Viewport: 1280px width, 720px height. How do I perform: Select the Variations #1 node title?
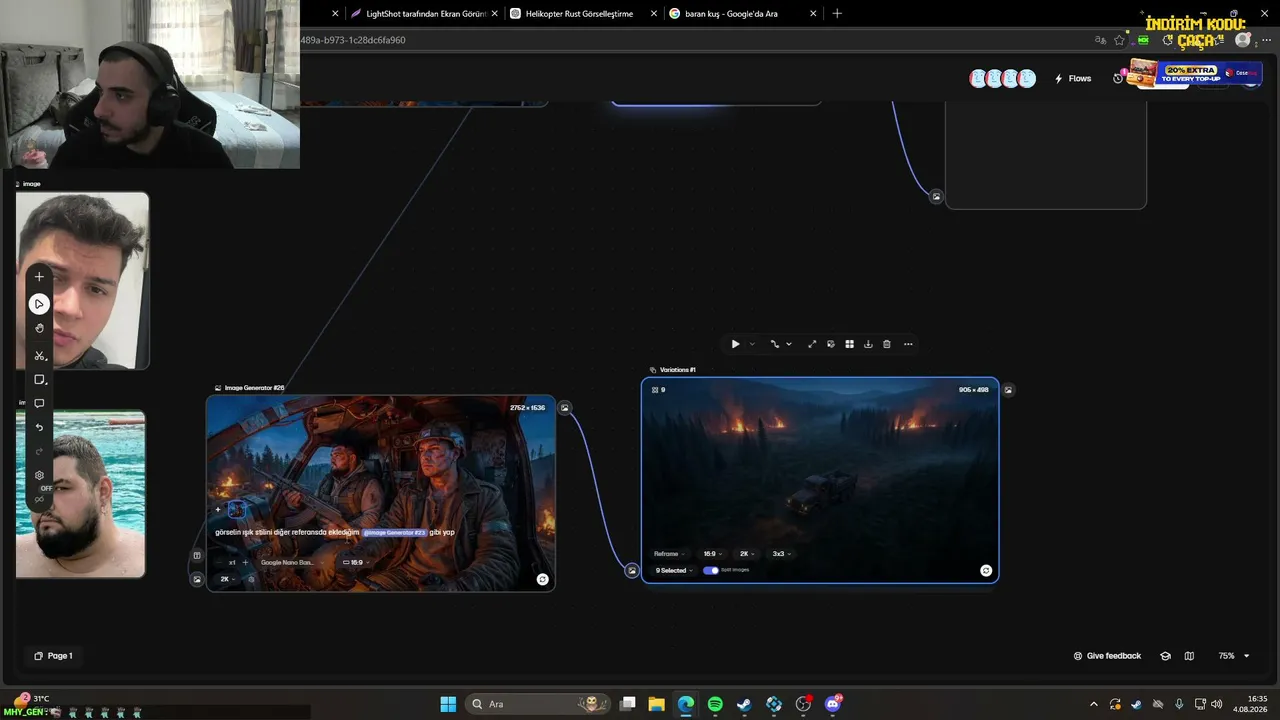(677, 370)
